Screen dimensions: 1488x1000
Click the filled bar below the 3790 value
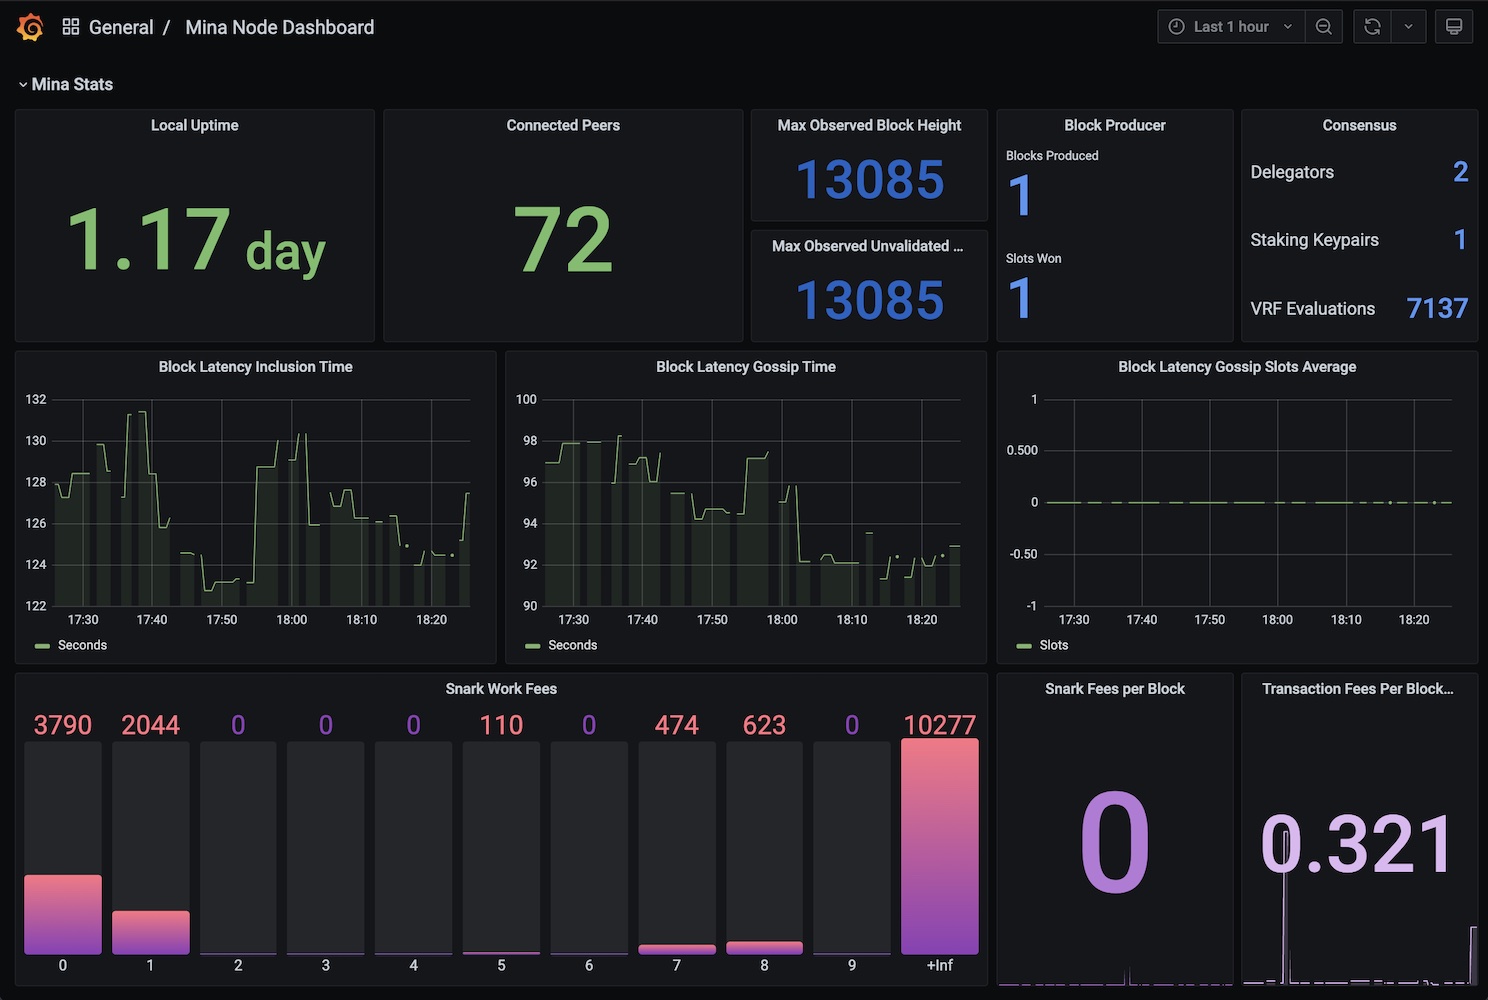63,915
